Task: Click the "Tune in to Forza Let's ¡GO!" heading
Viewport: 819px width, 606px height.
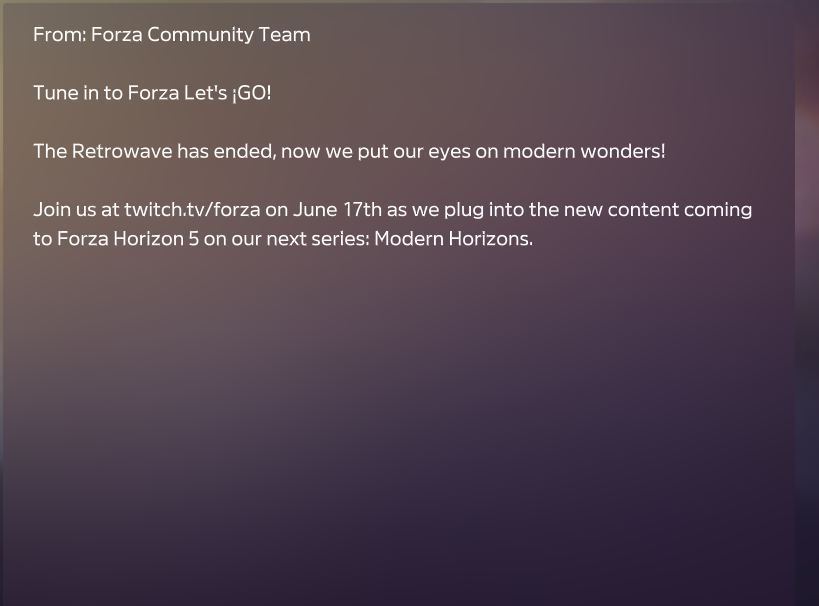Action: [x=152, y=93]
